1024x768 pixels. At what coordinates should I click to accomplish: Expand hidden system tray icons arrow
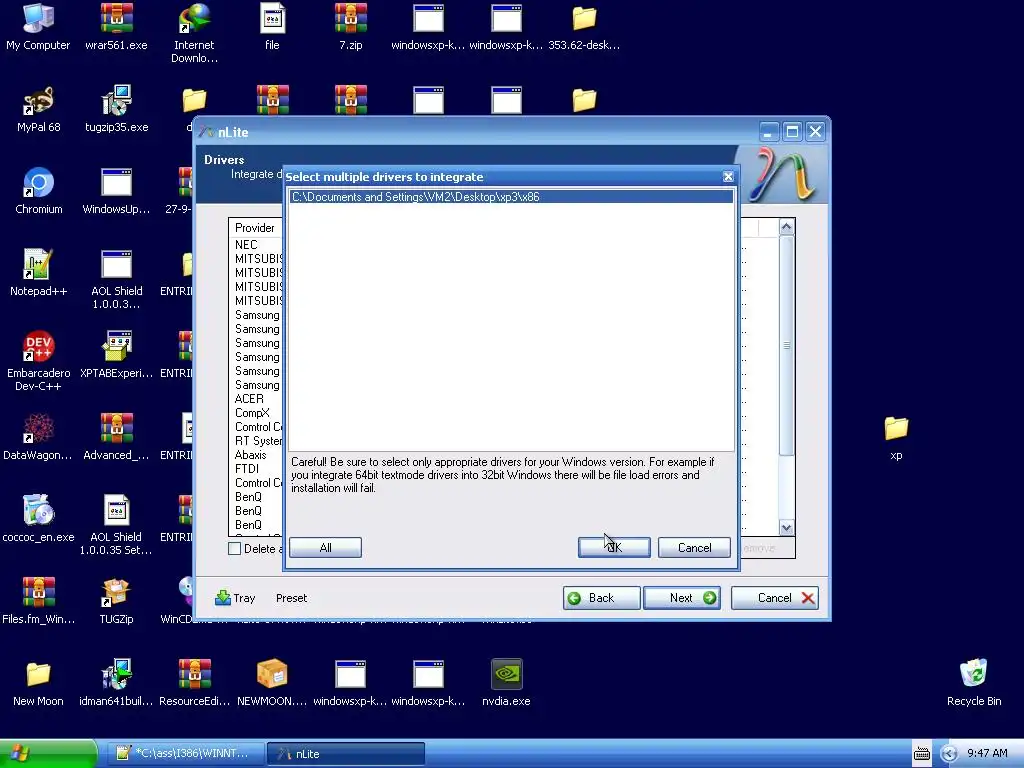948,754
